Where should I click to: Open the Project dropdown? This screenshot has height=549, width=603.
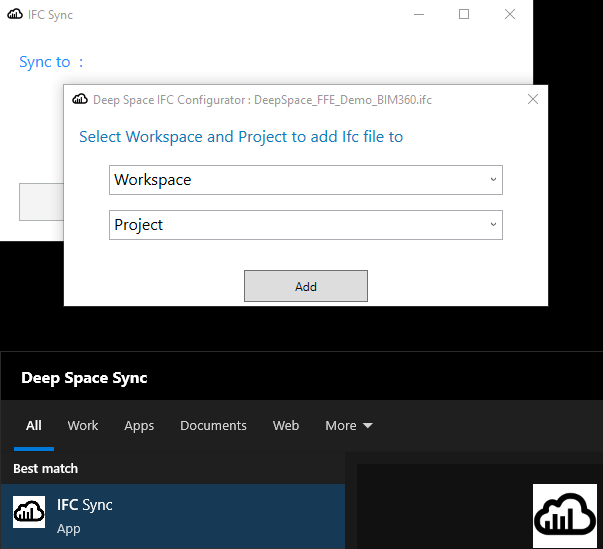coord(306,225)
